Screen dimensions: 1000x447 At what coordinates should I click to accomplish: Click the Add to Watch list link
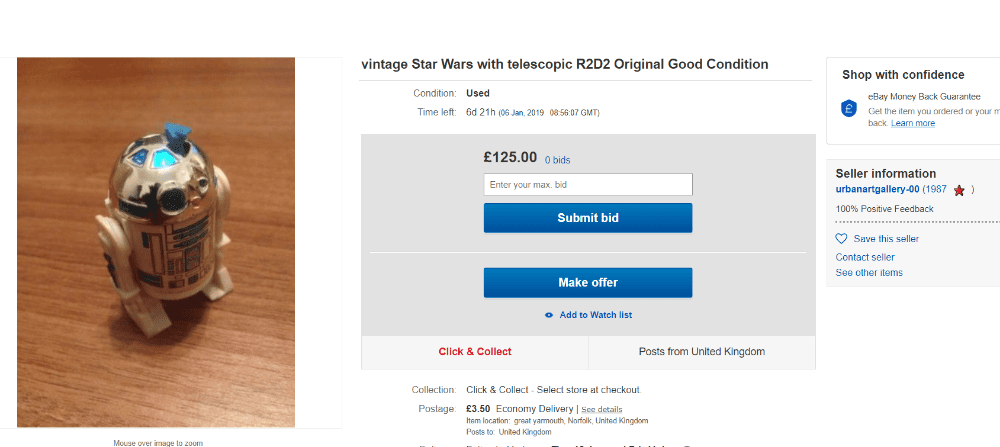click(595, 315)
